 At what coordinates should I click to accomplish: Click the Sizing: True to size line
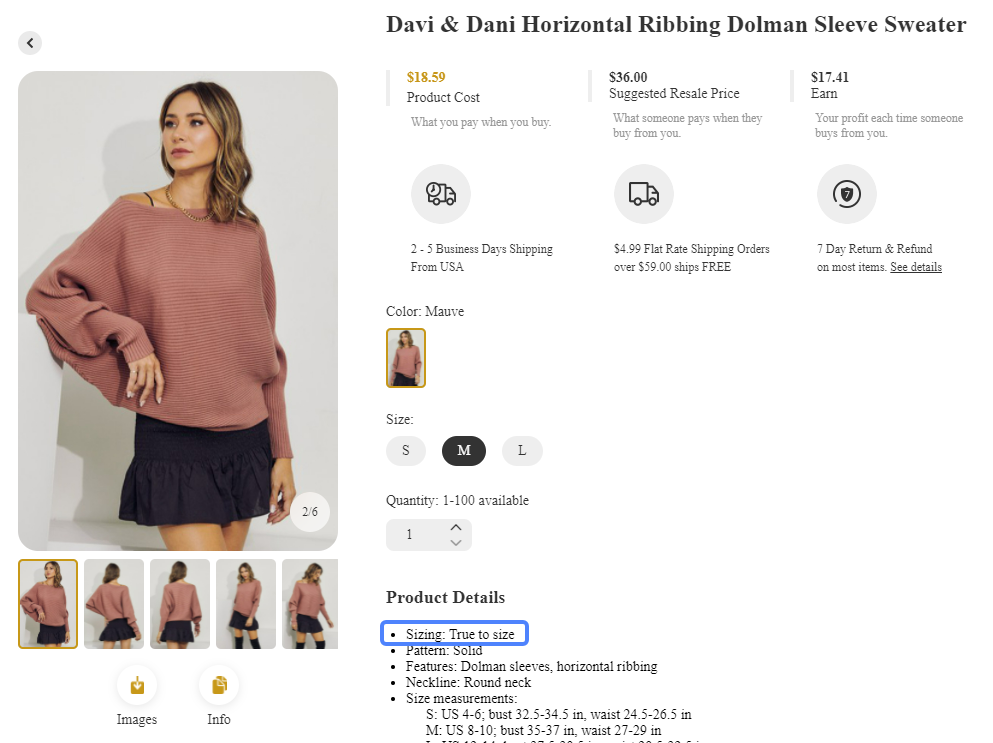(x=455, y=634)
